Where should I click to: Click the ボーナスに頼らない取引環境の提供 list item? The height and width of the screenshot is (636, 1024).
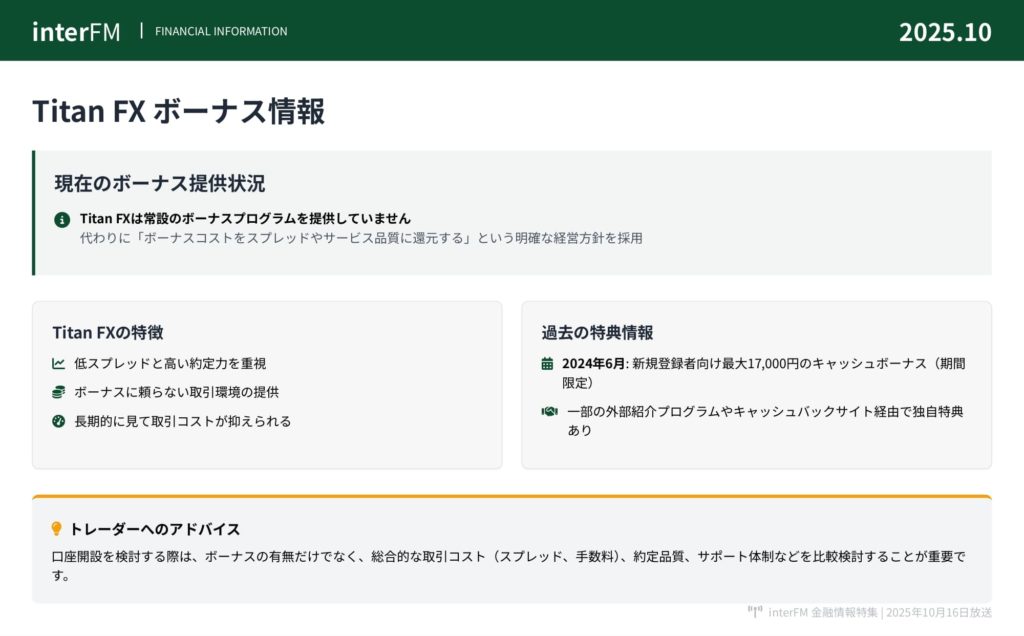click(176, 392)
